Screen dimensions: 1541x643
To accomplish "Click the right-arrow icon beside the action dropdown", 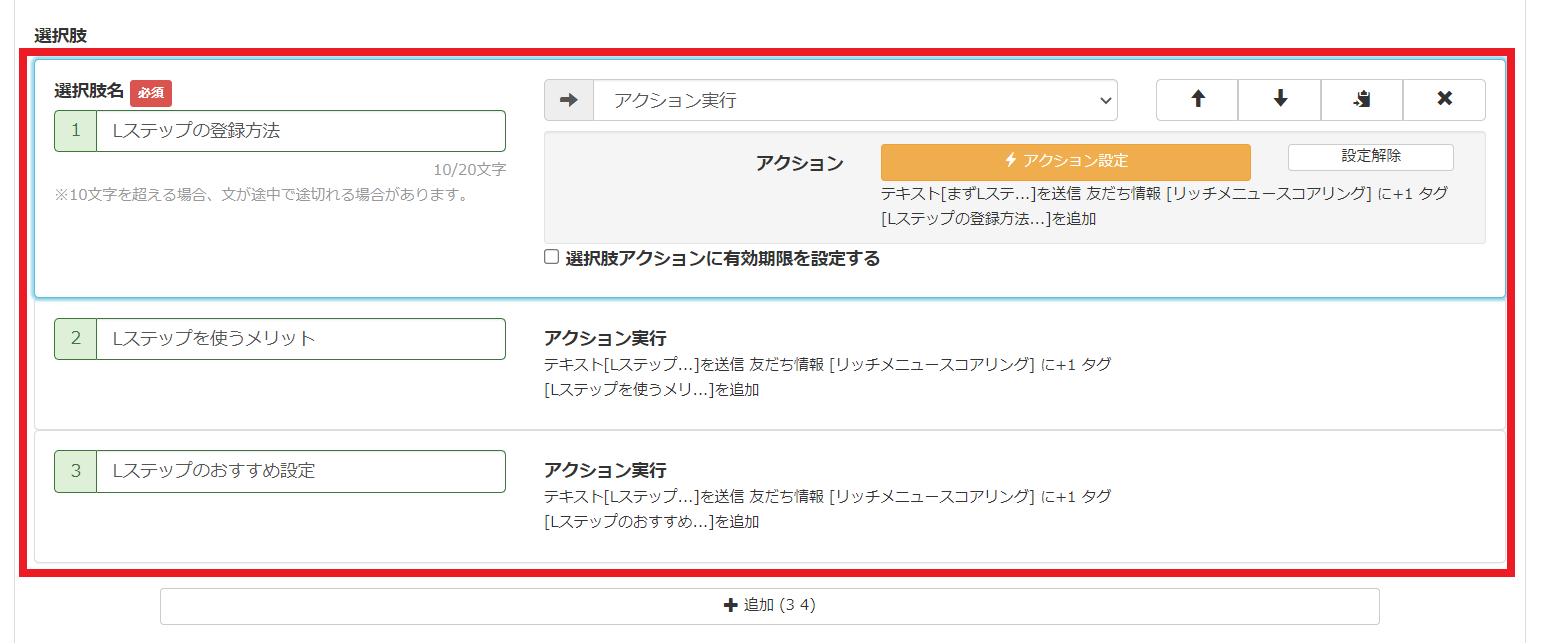I will (x=569, y=100).
